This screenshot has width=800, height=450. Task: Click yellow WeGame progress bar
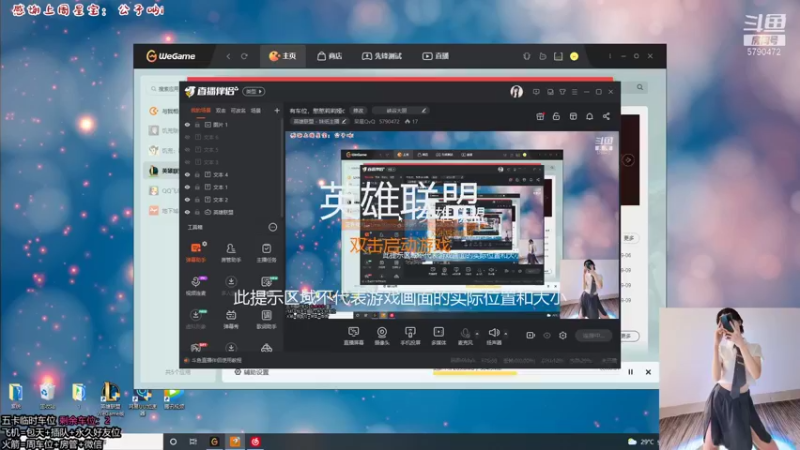[475, 373]
